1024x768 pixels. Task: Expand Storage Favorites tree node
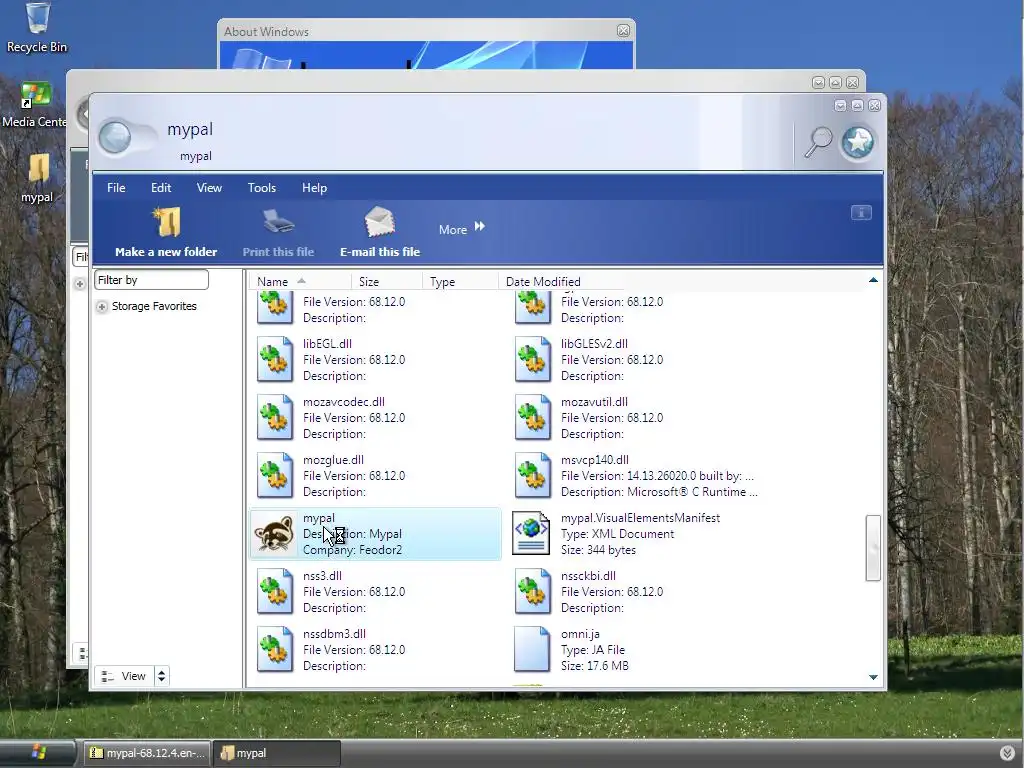pos(102,306)
